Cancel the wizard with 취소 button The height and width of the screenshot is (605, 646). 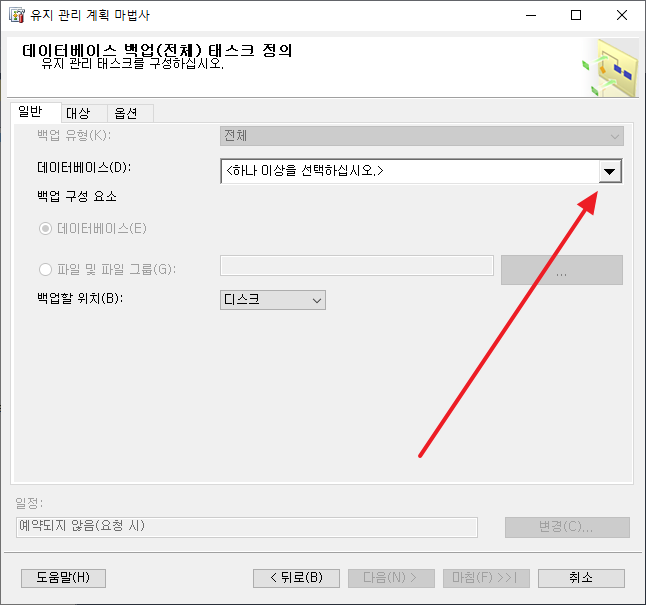click(581, 578)
